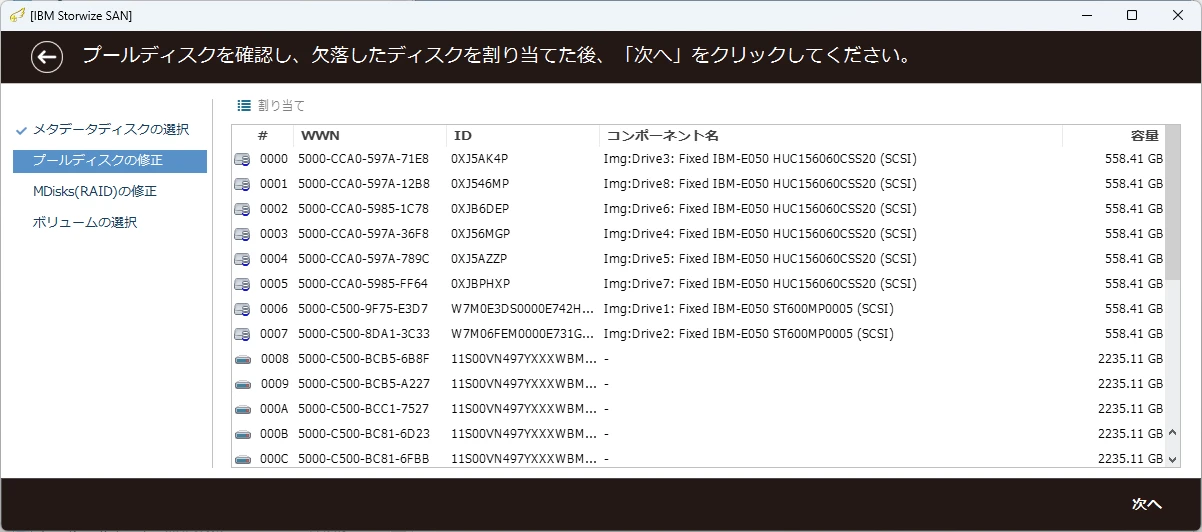Select WWN 5000-CCA0-5985-FF64
This screenshot has height=532, width=1202.
pos(363,284)
